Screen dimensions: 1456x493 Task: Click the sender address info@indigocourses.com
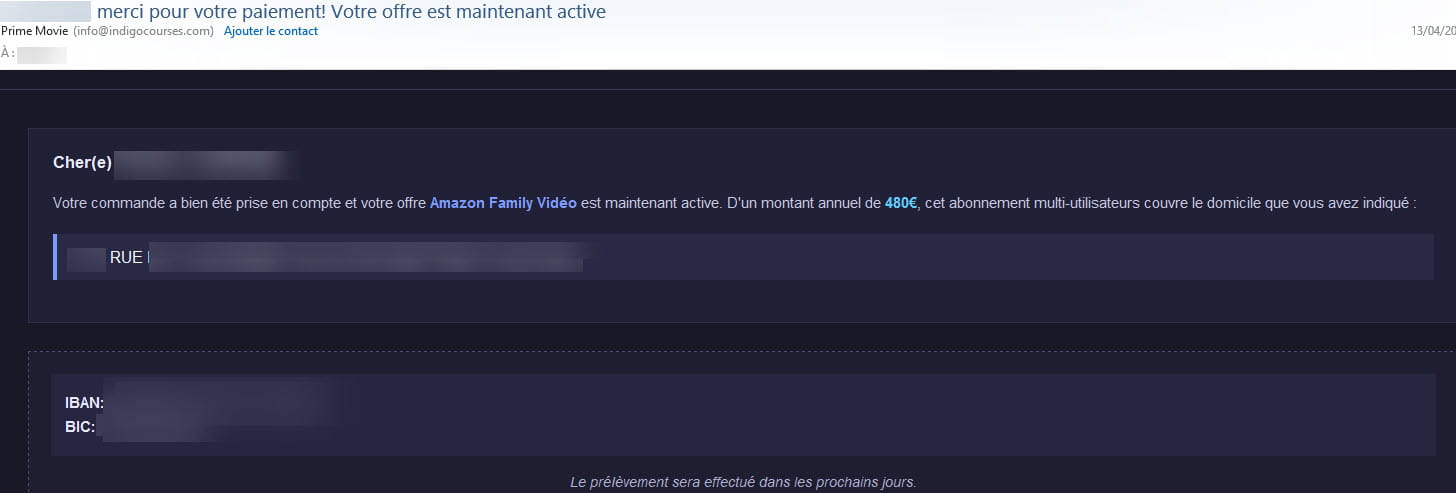[144, 31]
